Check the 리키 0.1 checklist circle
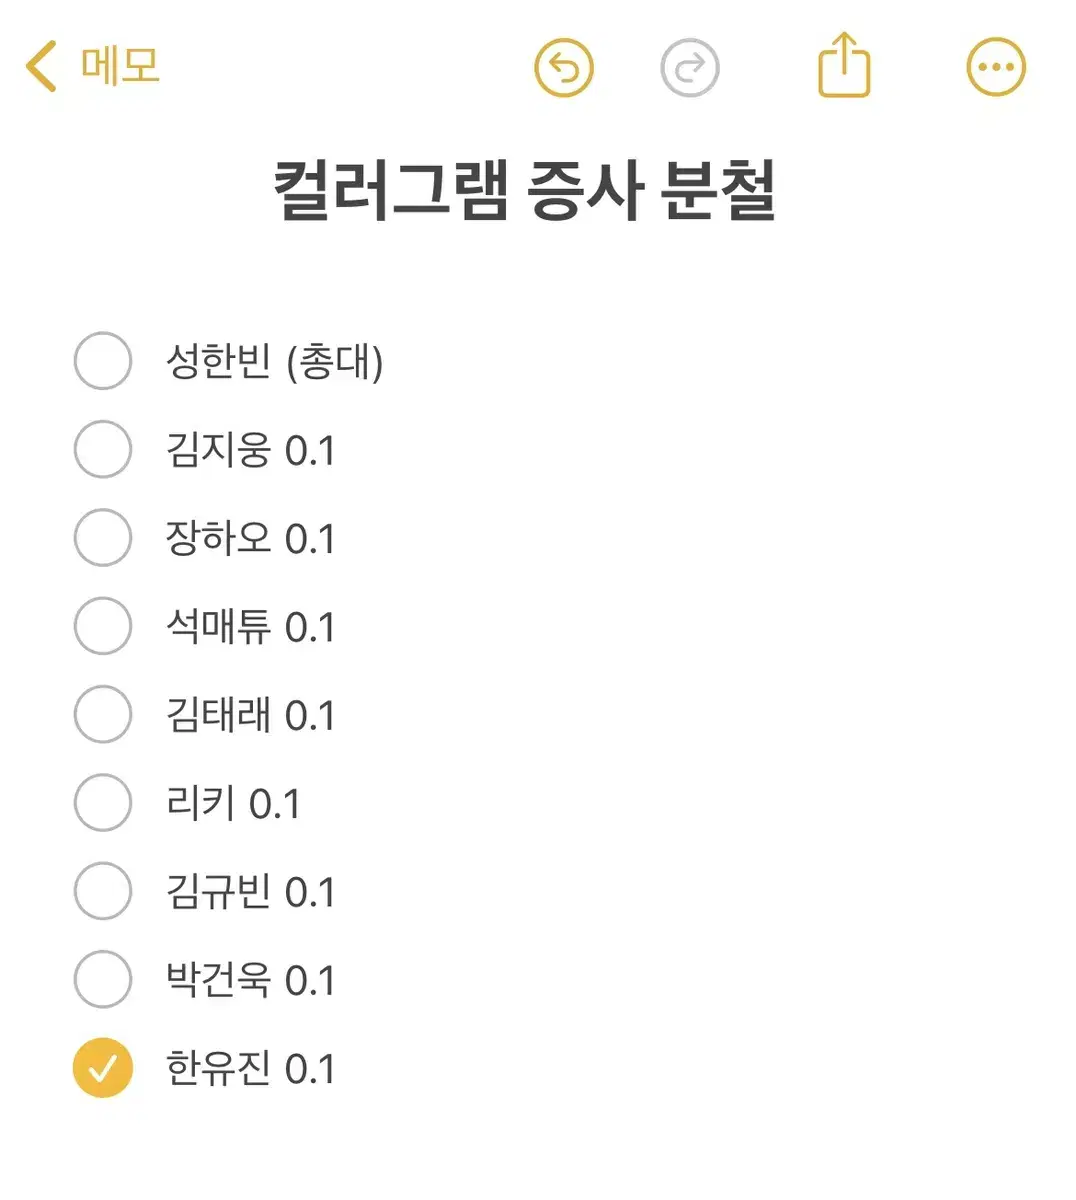The image size is (1076, 1200). tap(103, 802)
